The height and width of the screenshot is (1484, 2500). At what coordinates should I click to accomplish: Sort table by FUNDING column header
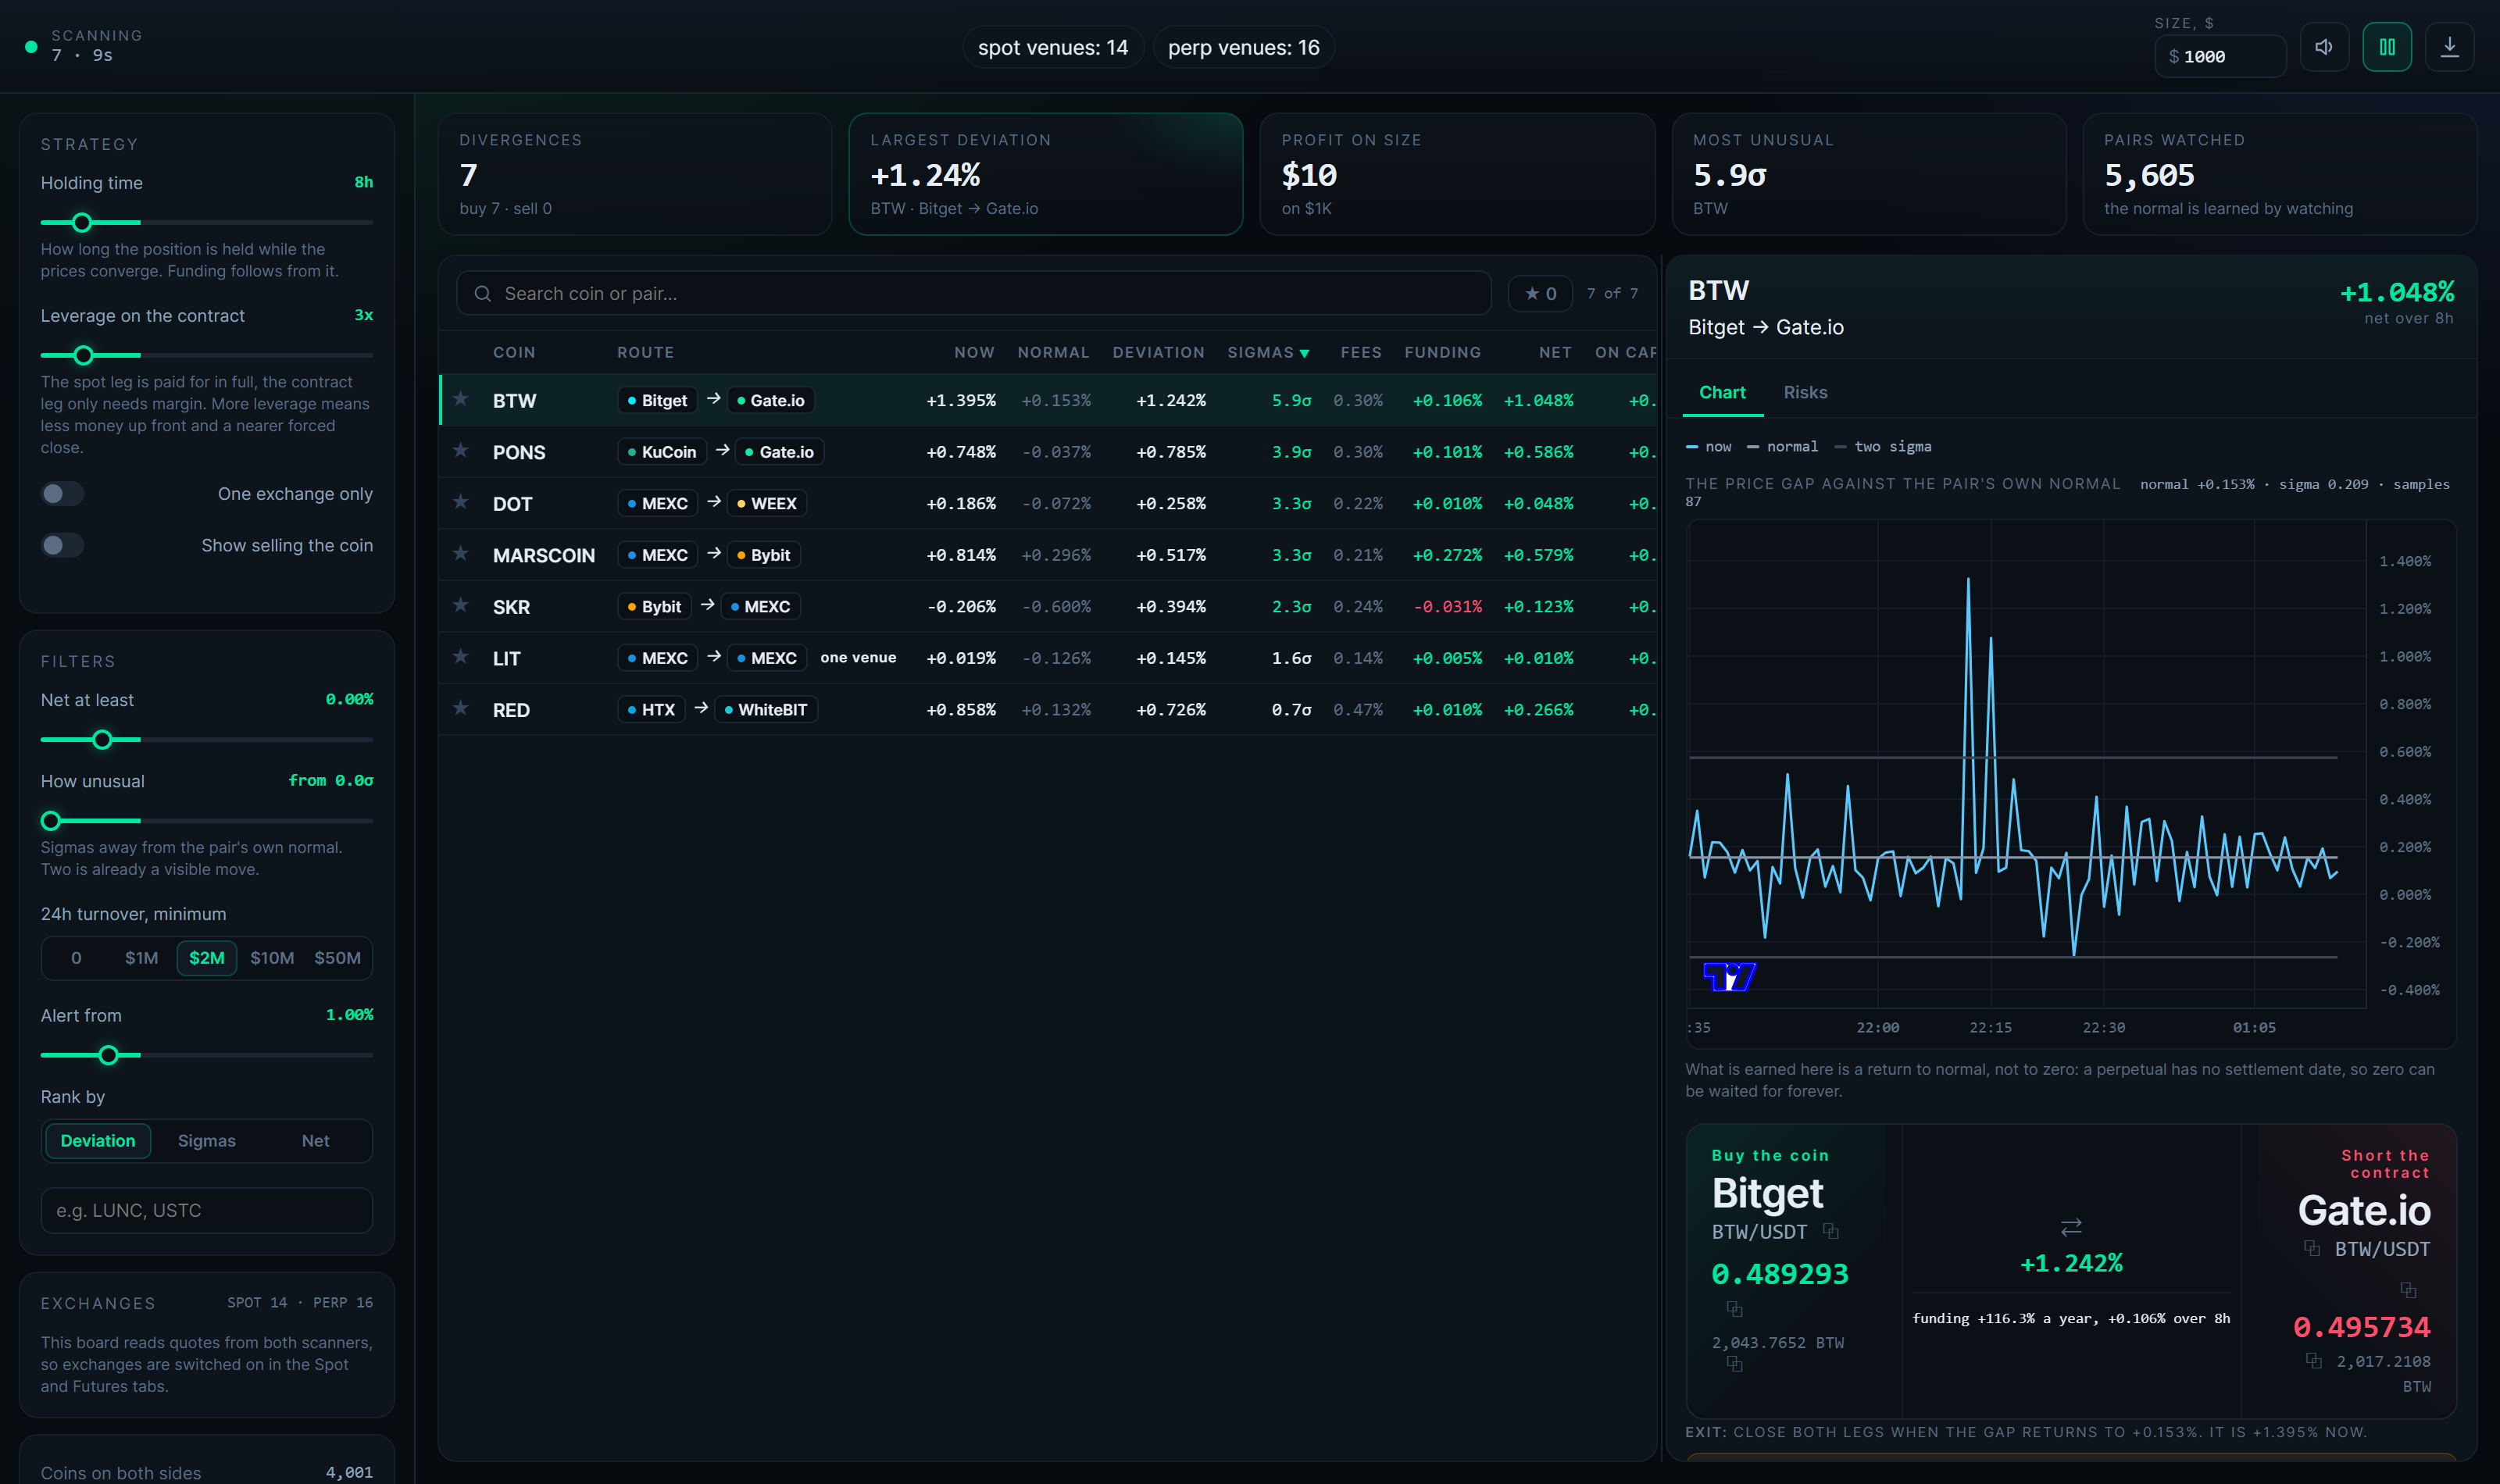(1442, 353)
